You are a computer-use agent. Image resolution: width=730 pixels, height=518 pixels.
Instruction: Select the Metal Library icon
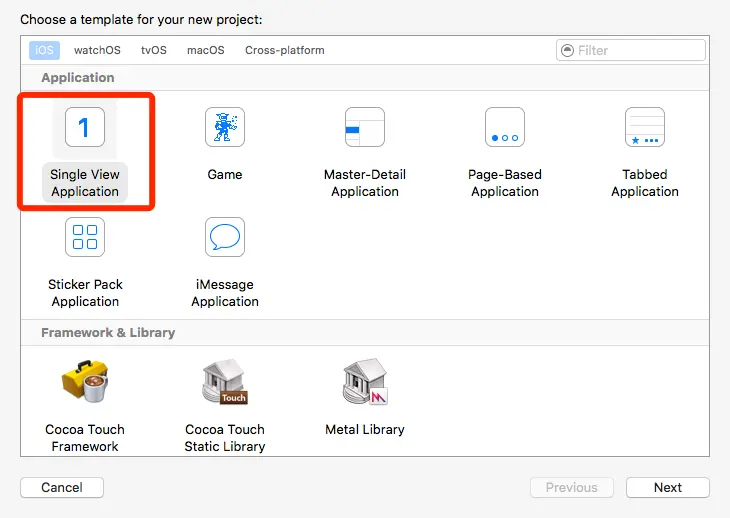point(365,381)
